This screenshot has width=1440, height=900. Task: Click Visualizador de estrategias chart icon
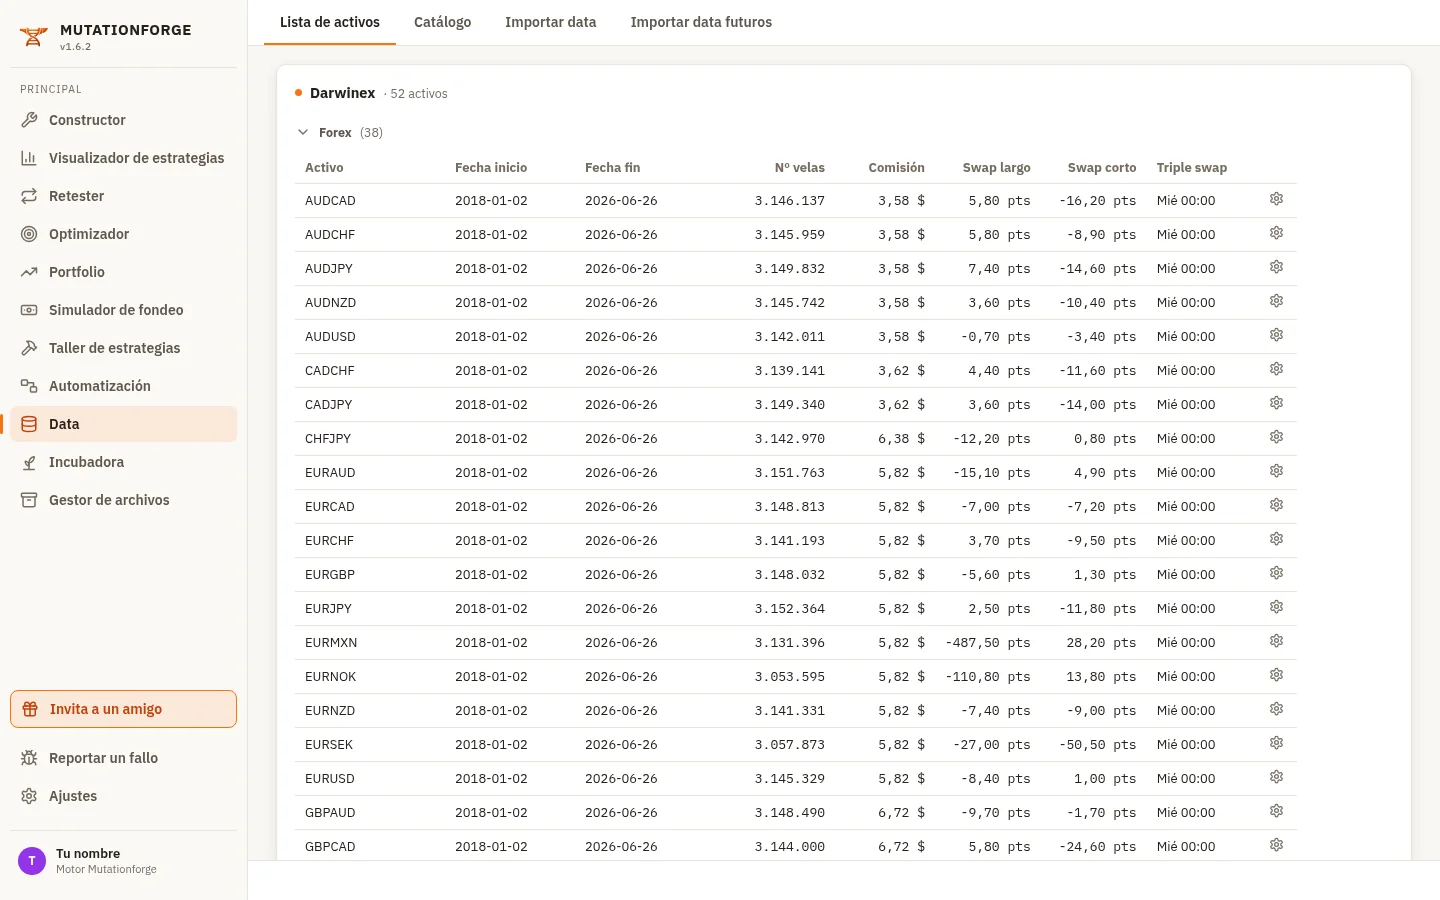(x=29, y=158)
